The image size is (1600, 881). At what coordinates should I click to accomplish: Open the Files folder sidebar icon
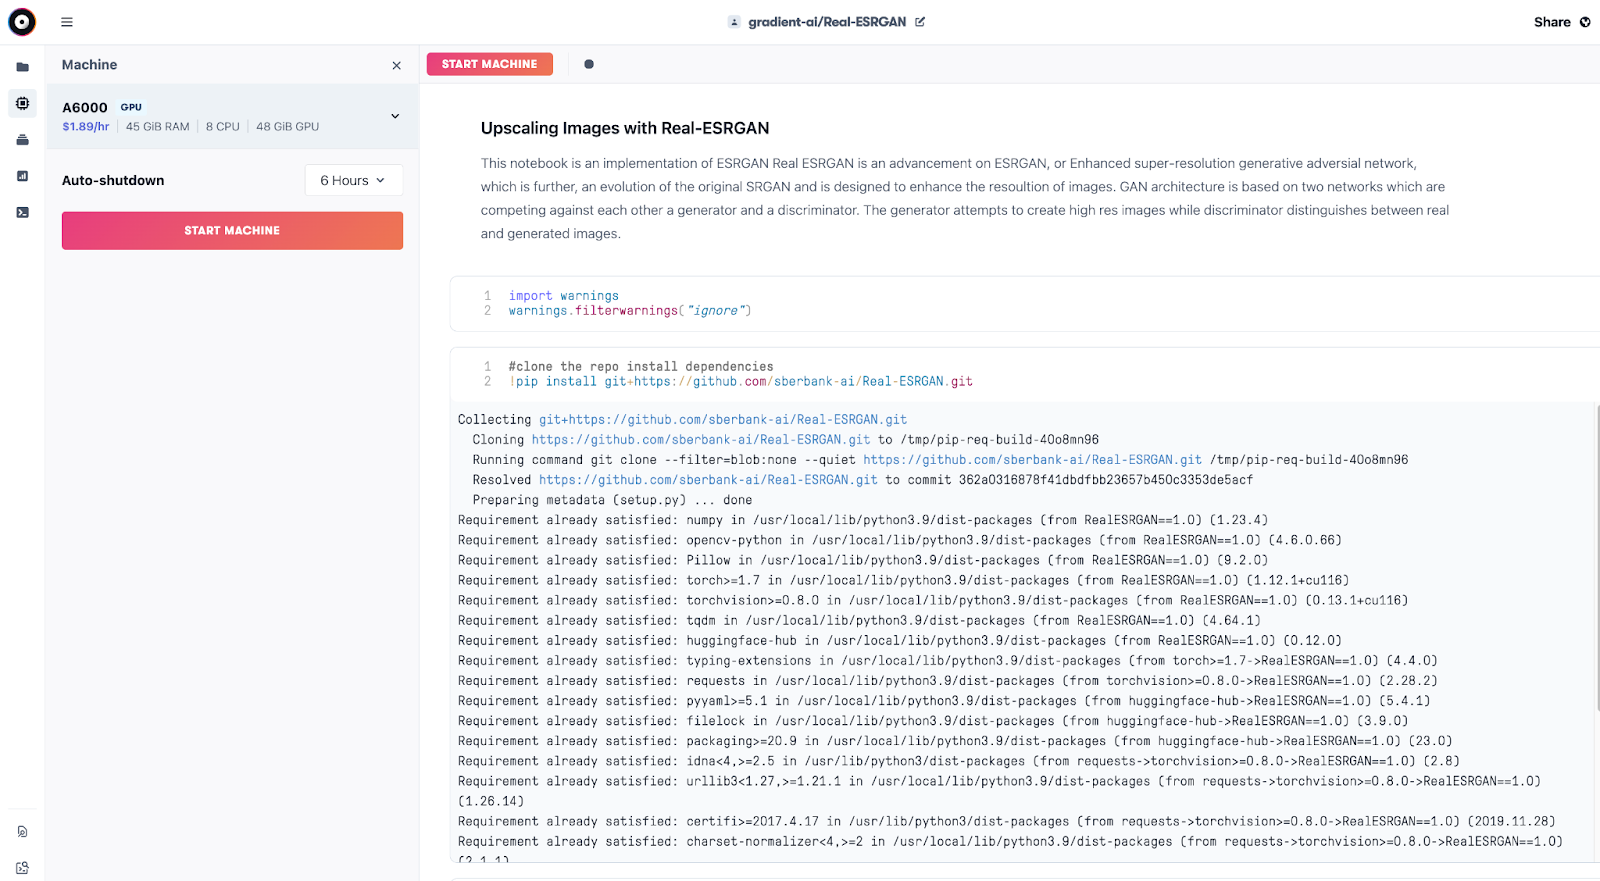(x=22, y=67)
